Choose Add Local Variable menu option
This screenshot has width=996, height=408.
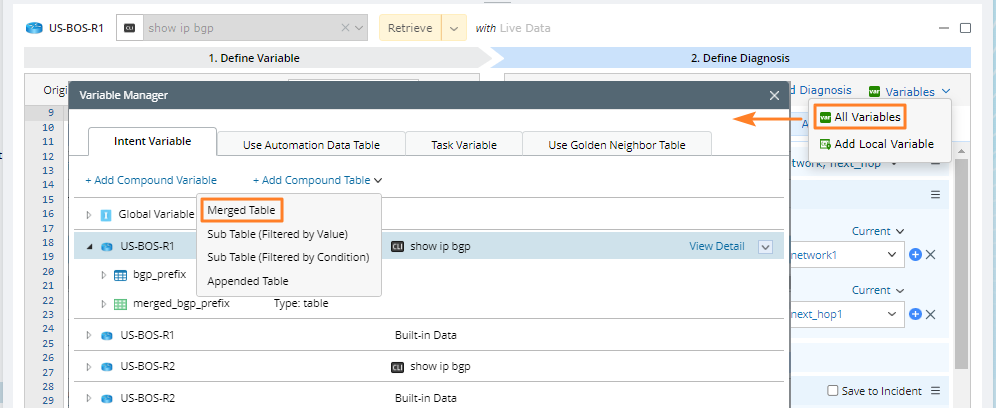click(x=883, y=144)
